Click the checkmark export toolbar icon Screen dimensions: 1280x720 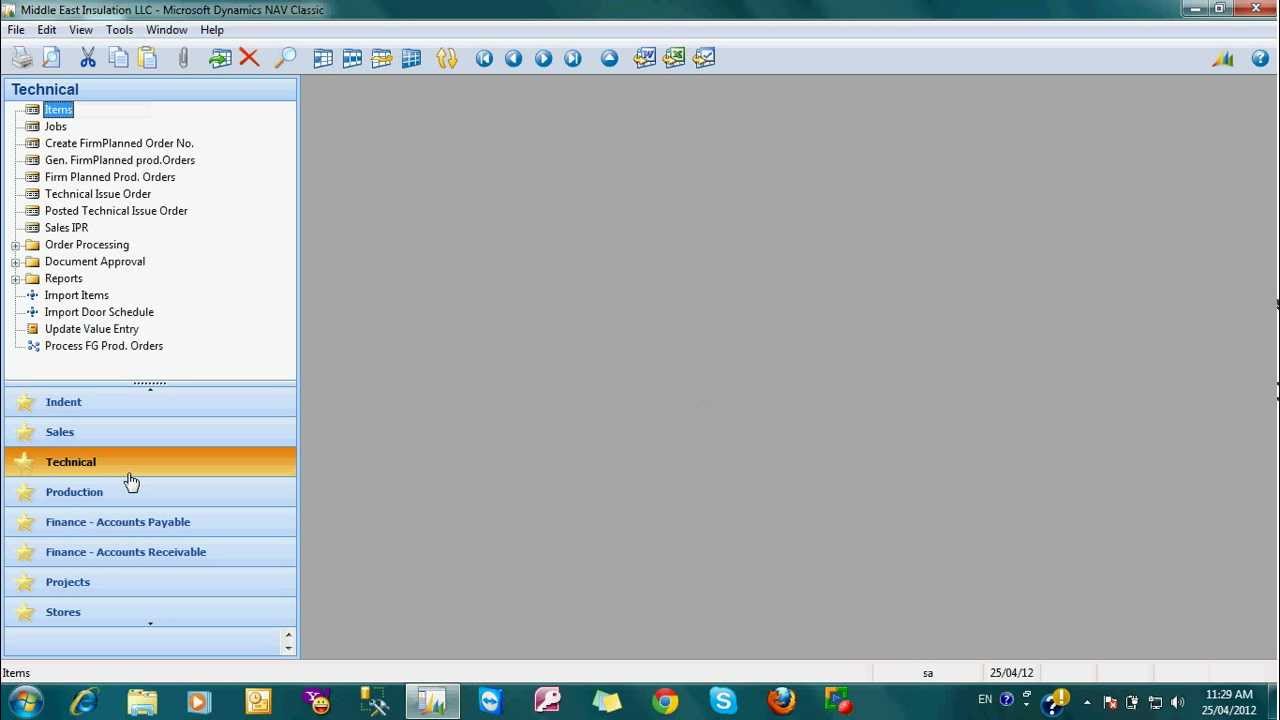(x=704, y=58)
